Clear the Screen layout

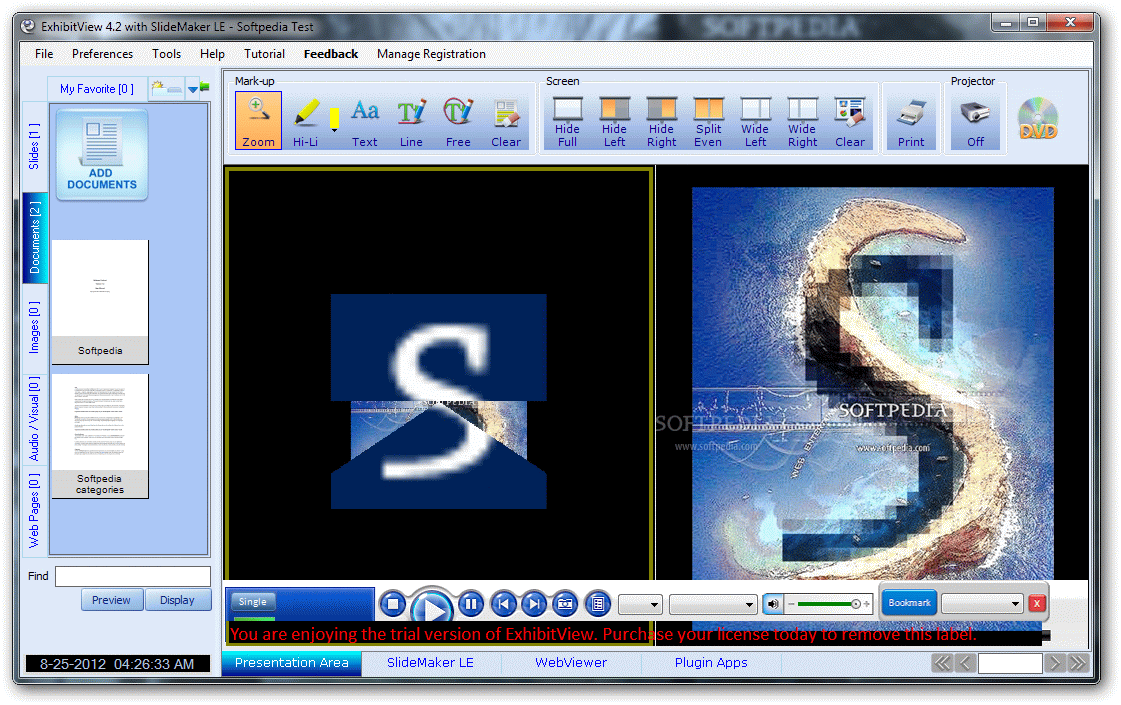click(x=850, y=122)
